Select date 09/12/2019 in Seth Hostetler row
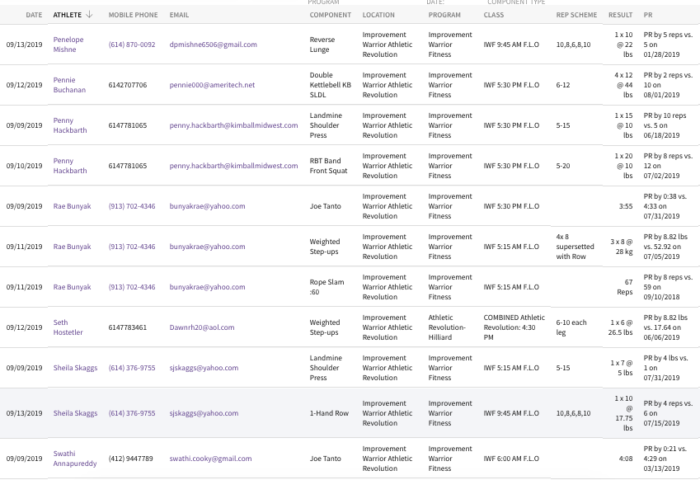Image resolution: width=700 pixels, height=480 pixels. point(24,327)
